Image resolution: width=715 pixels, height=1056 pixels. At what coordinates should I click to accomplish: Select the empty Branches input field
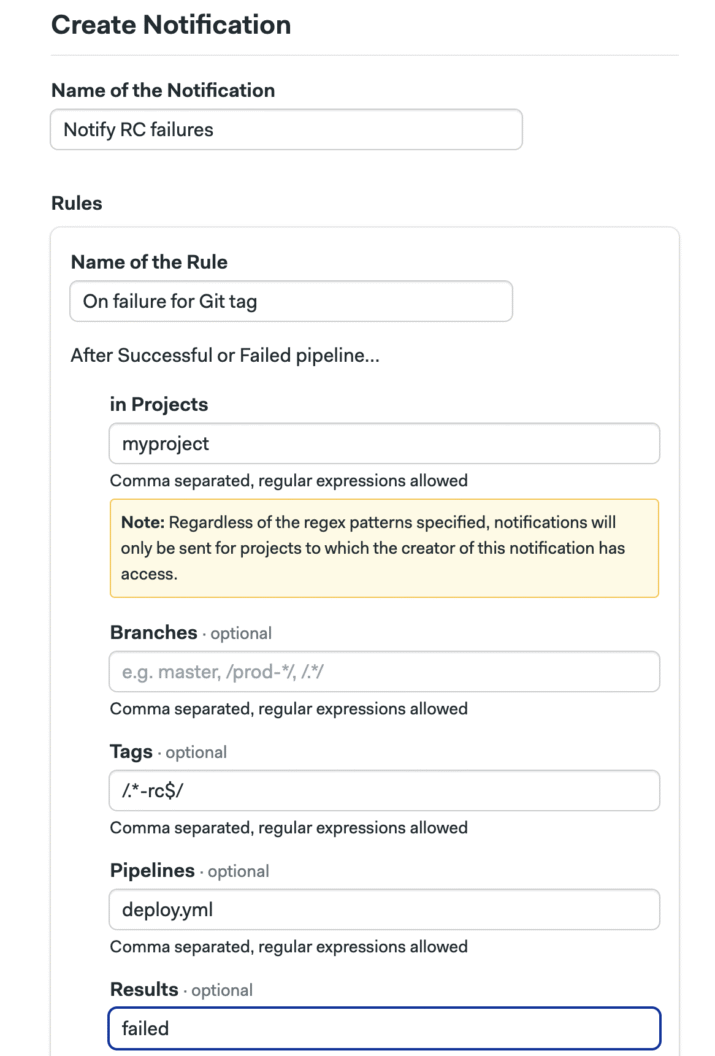(384, 672)
